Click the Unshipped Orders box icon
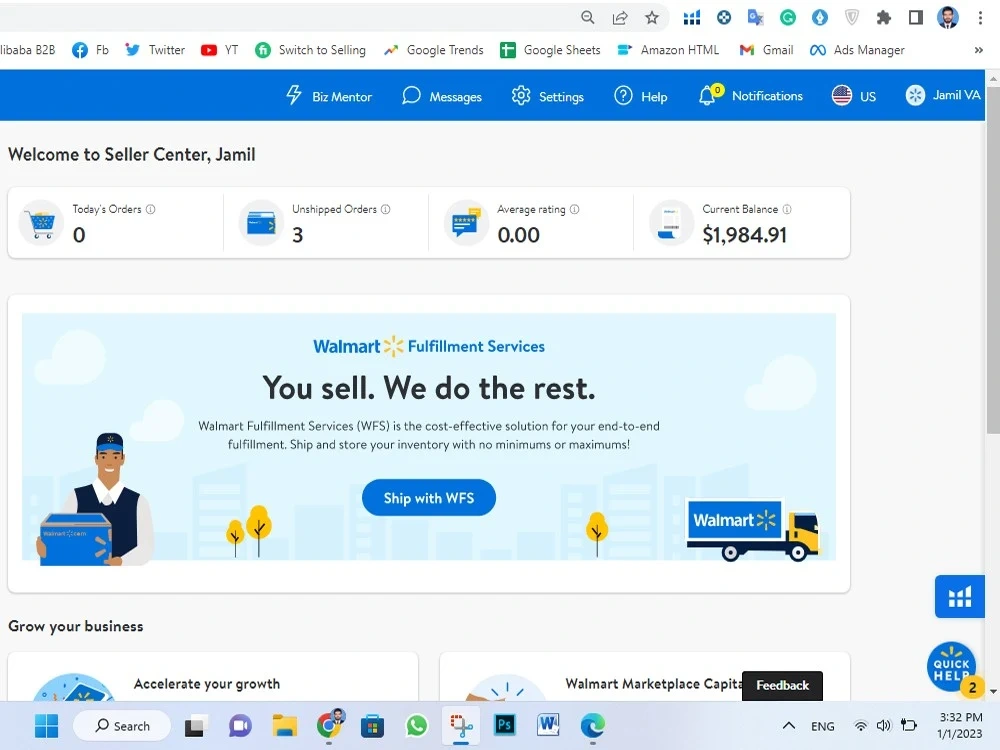This screenshot has height=750, width=1000. (x=261, y=223)
